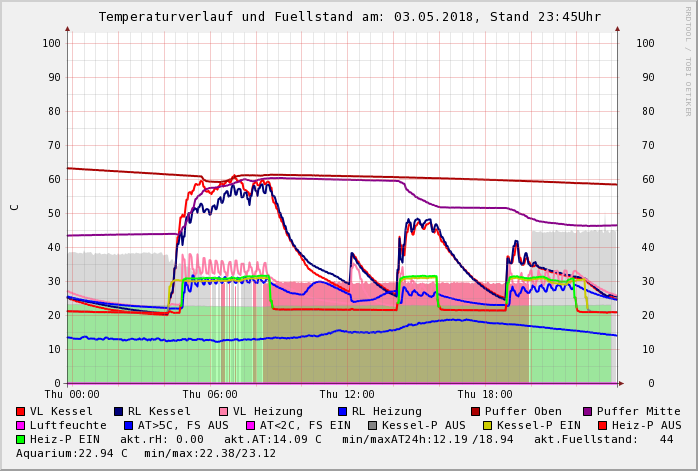Select the gray Kessel-P AUS swatch
This screenshot has height=471, width=698.
click(371, 425)
